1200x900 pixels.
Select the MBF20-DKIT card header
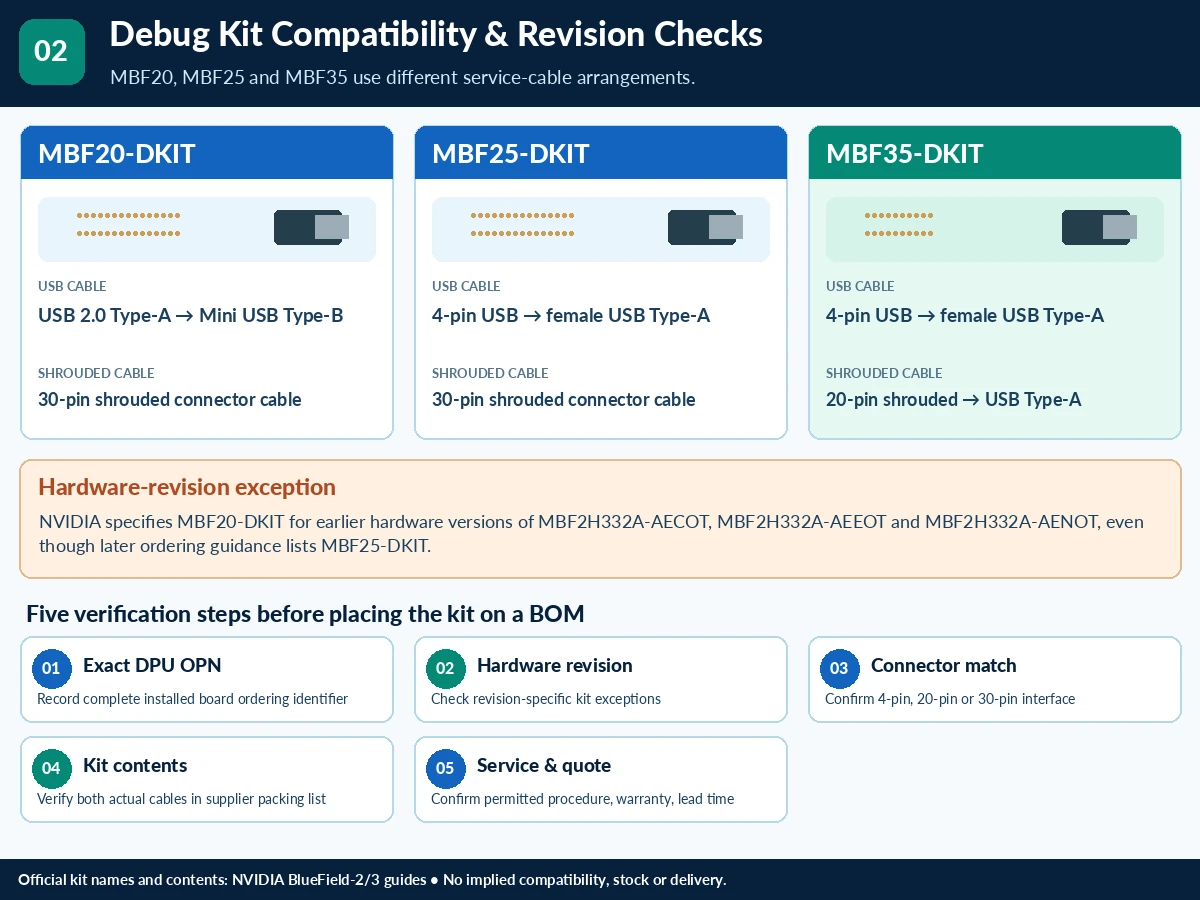(x=207, y=153)
